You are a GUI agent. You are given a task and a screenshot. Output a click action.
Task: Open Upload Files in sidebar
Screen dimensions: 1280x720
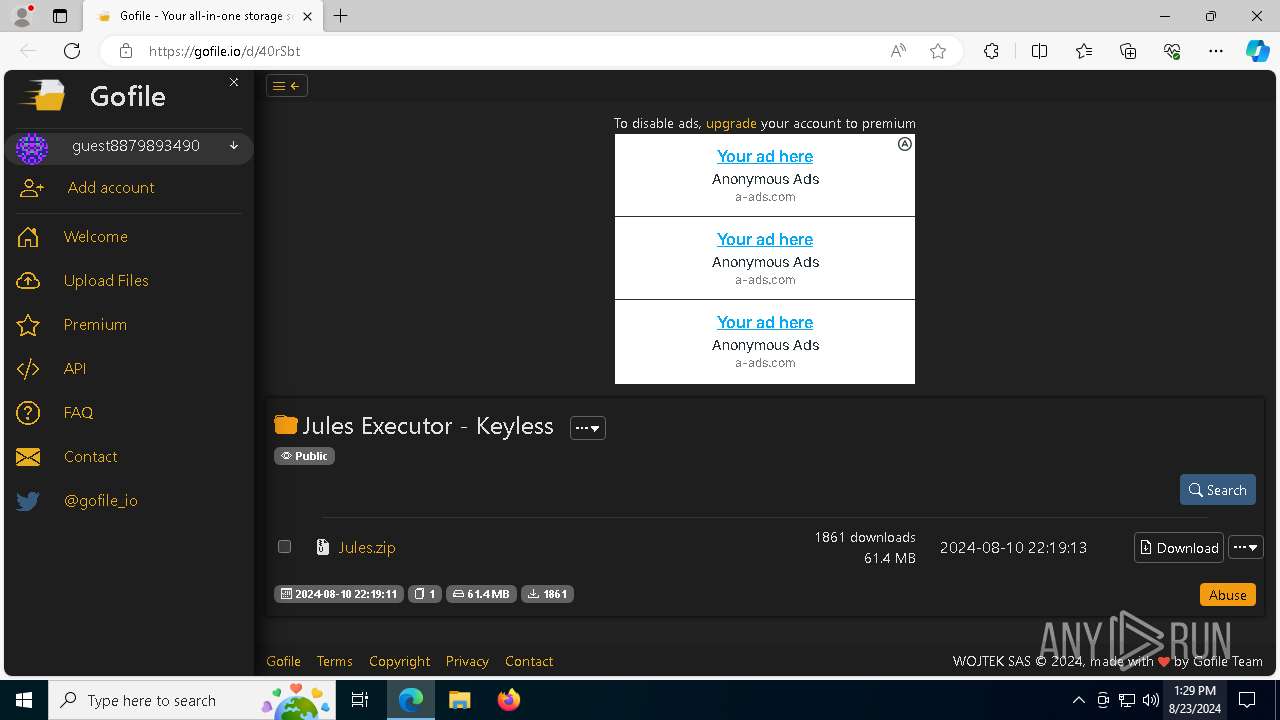[106, 281]
